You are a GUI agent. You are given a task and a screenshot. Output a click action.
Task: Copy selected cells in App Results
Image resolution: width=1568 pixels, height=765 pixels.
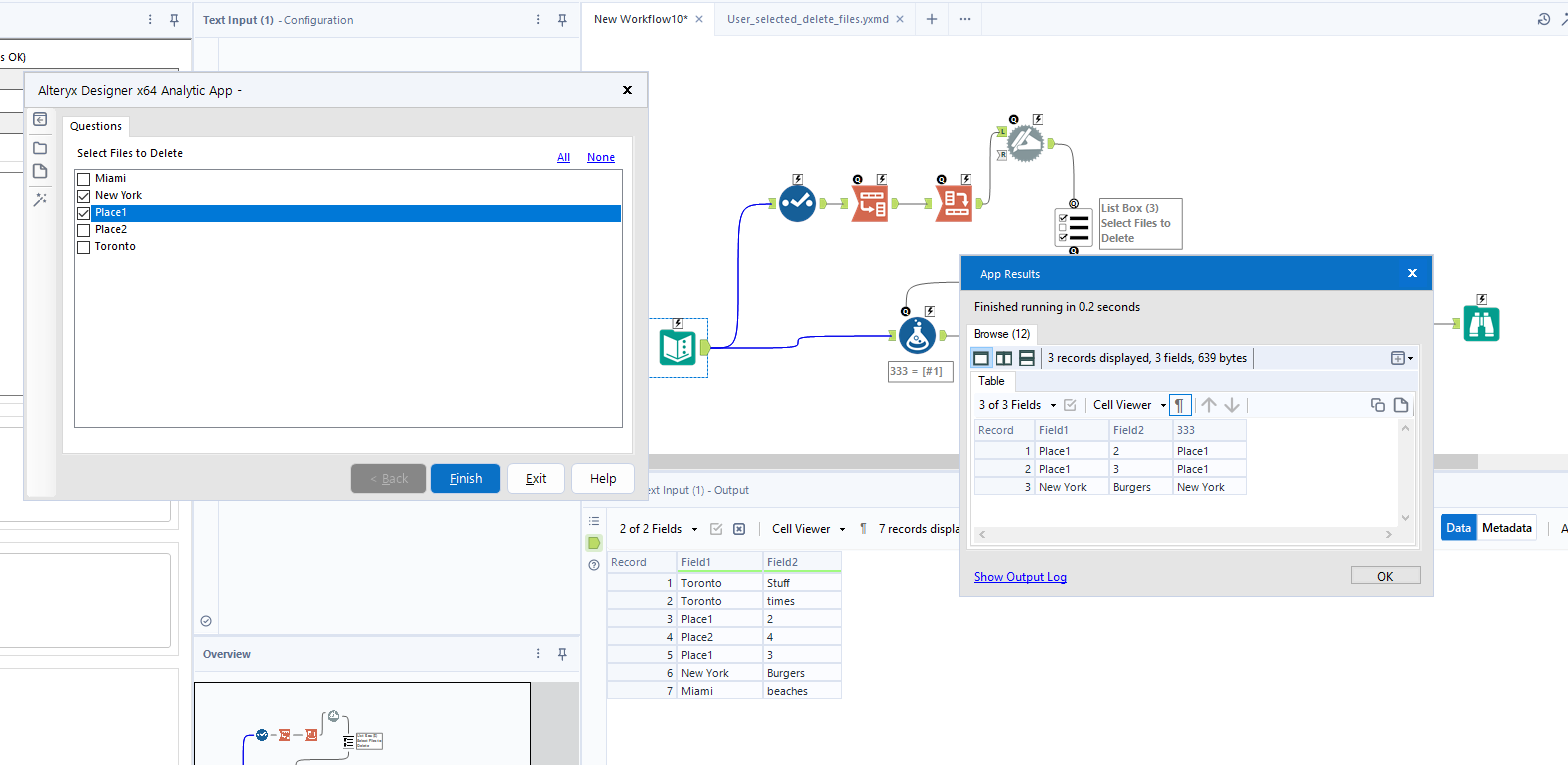[x=1377, y=405]
